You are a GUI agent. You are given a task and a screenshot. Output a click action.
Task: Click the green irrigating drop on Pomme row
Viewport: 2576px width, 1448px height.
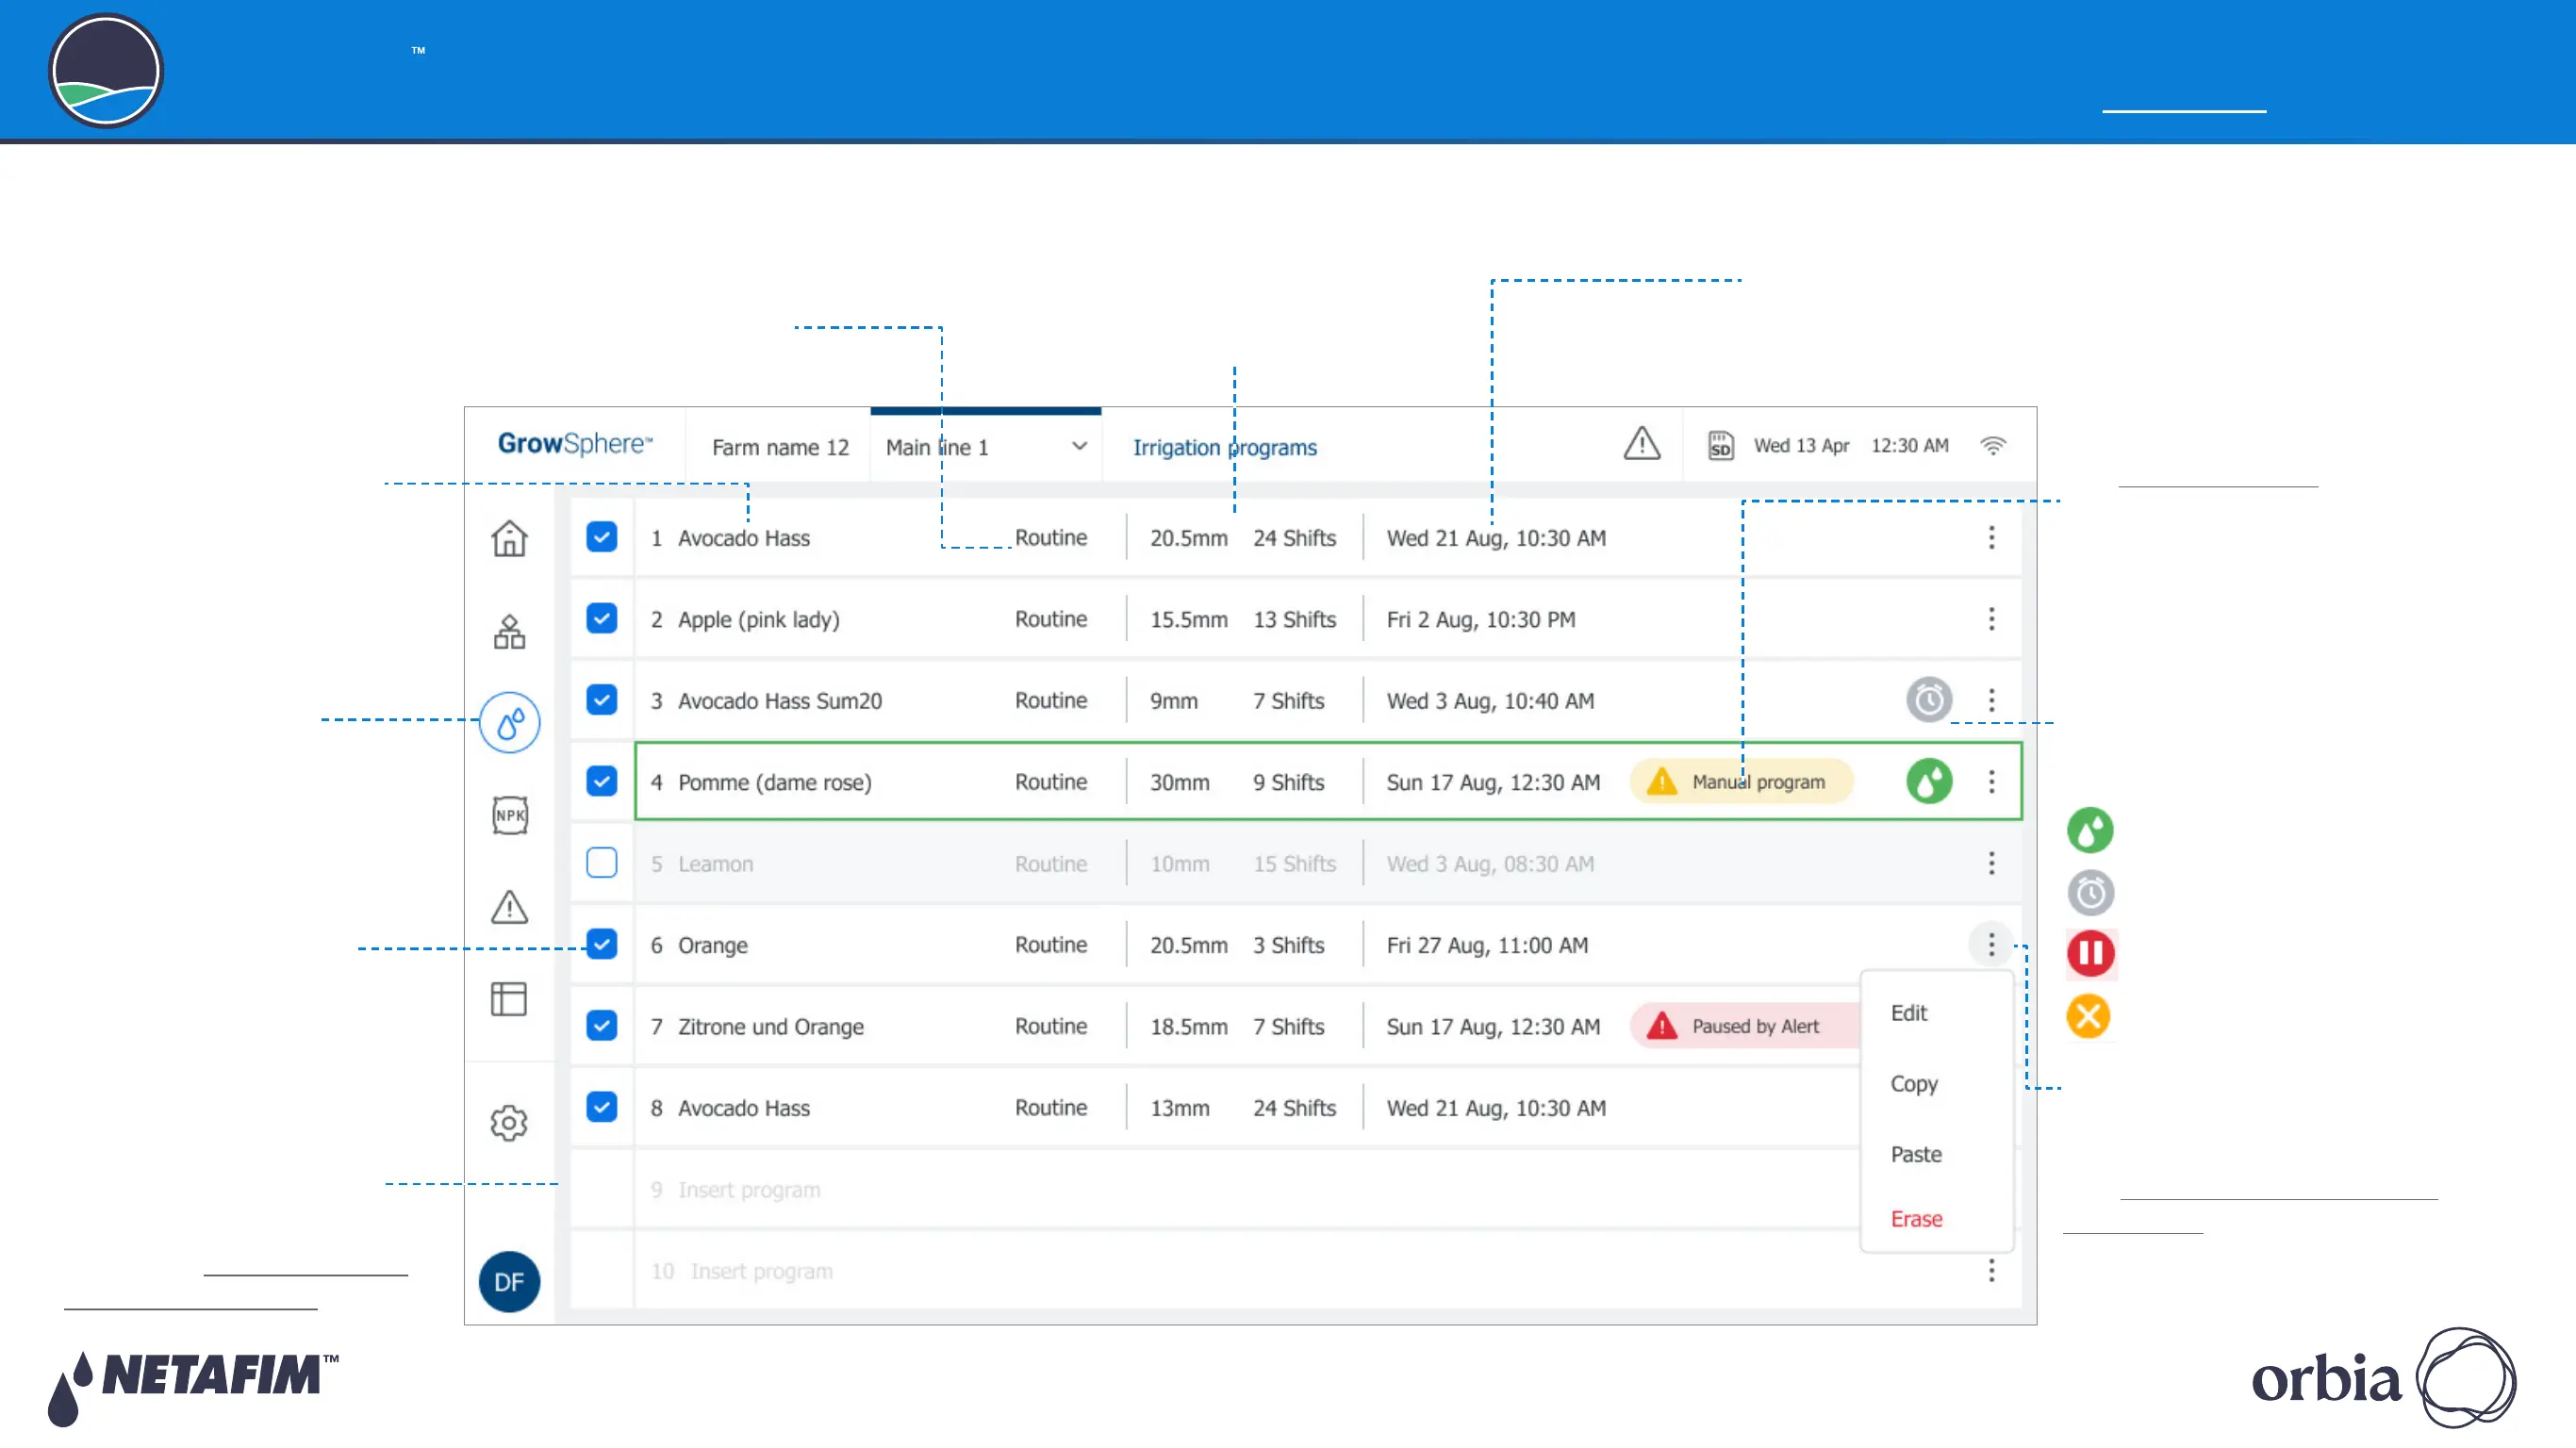pyautogui.click(x=1929, y=781)
